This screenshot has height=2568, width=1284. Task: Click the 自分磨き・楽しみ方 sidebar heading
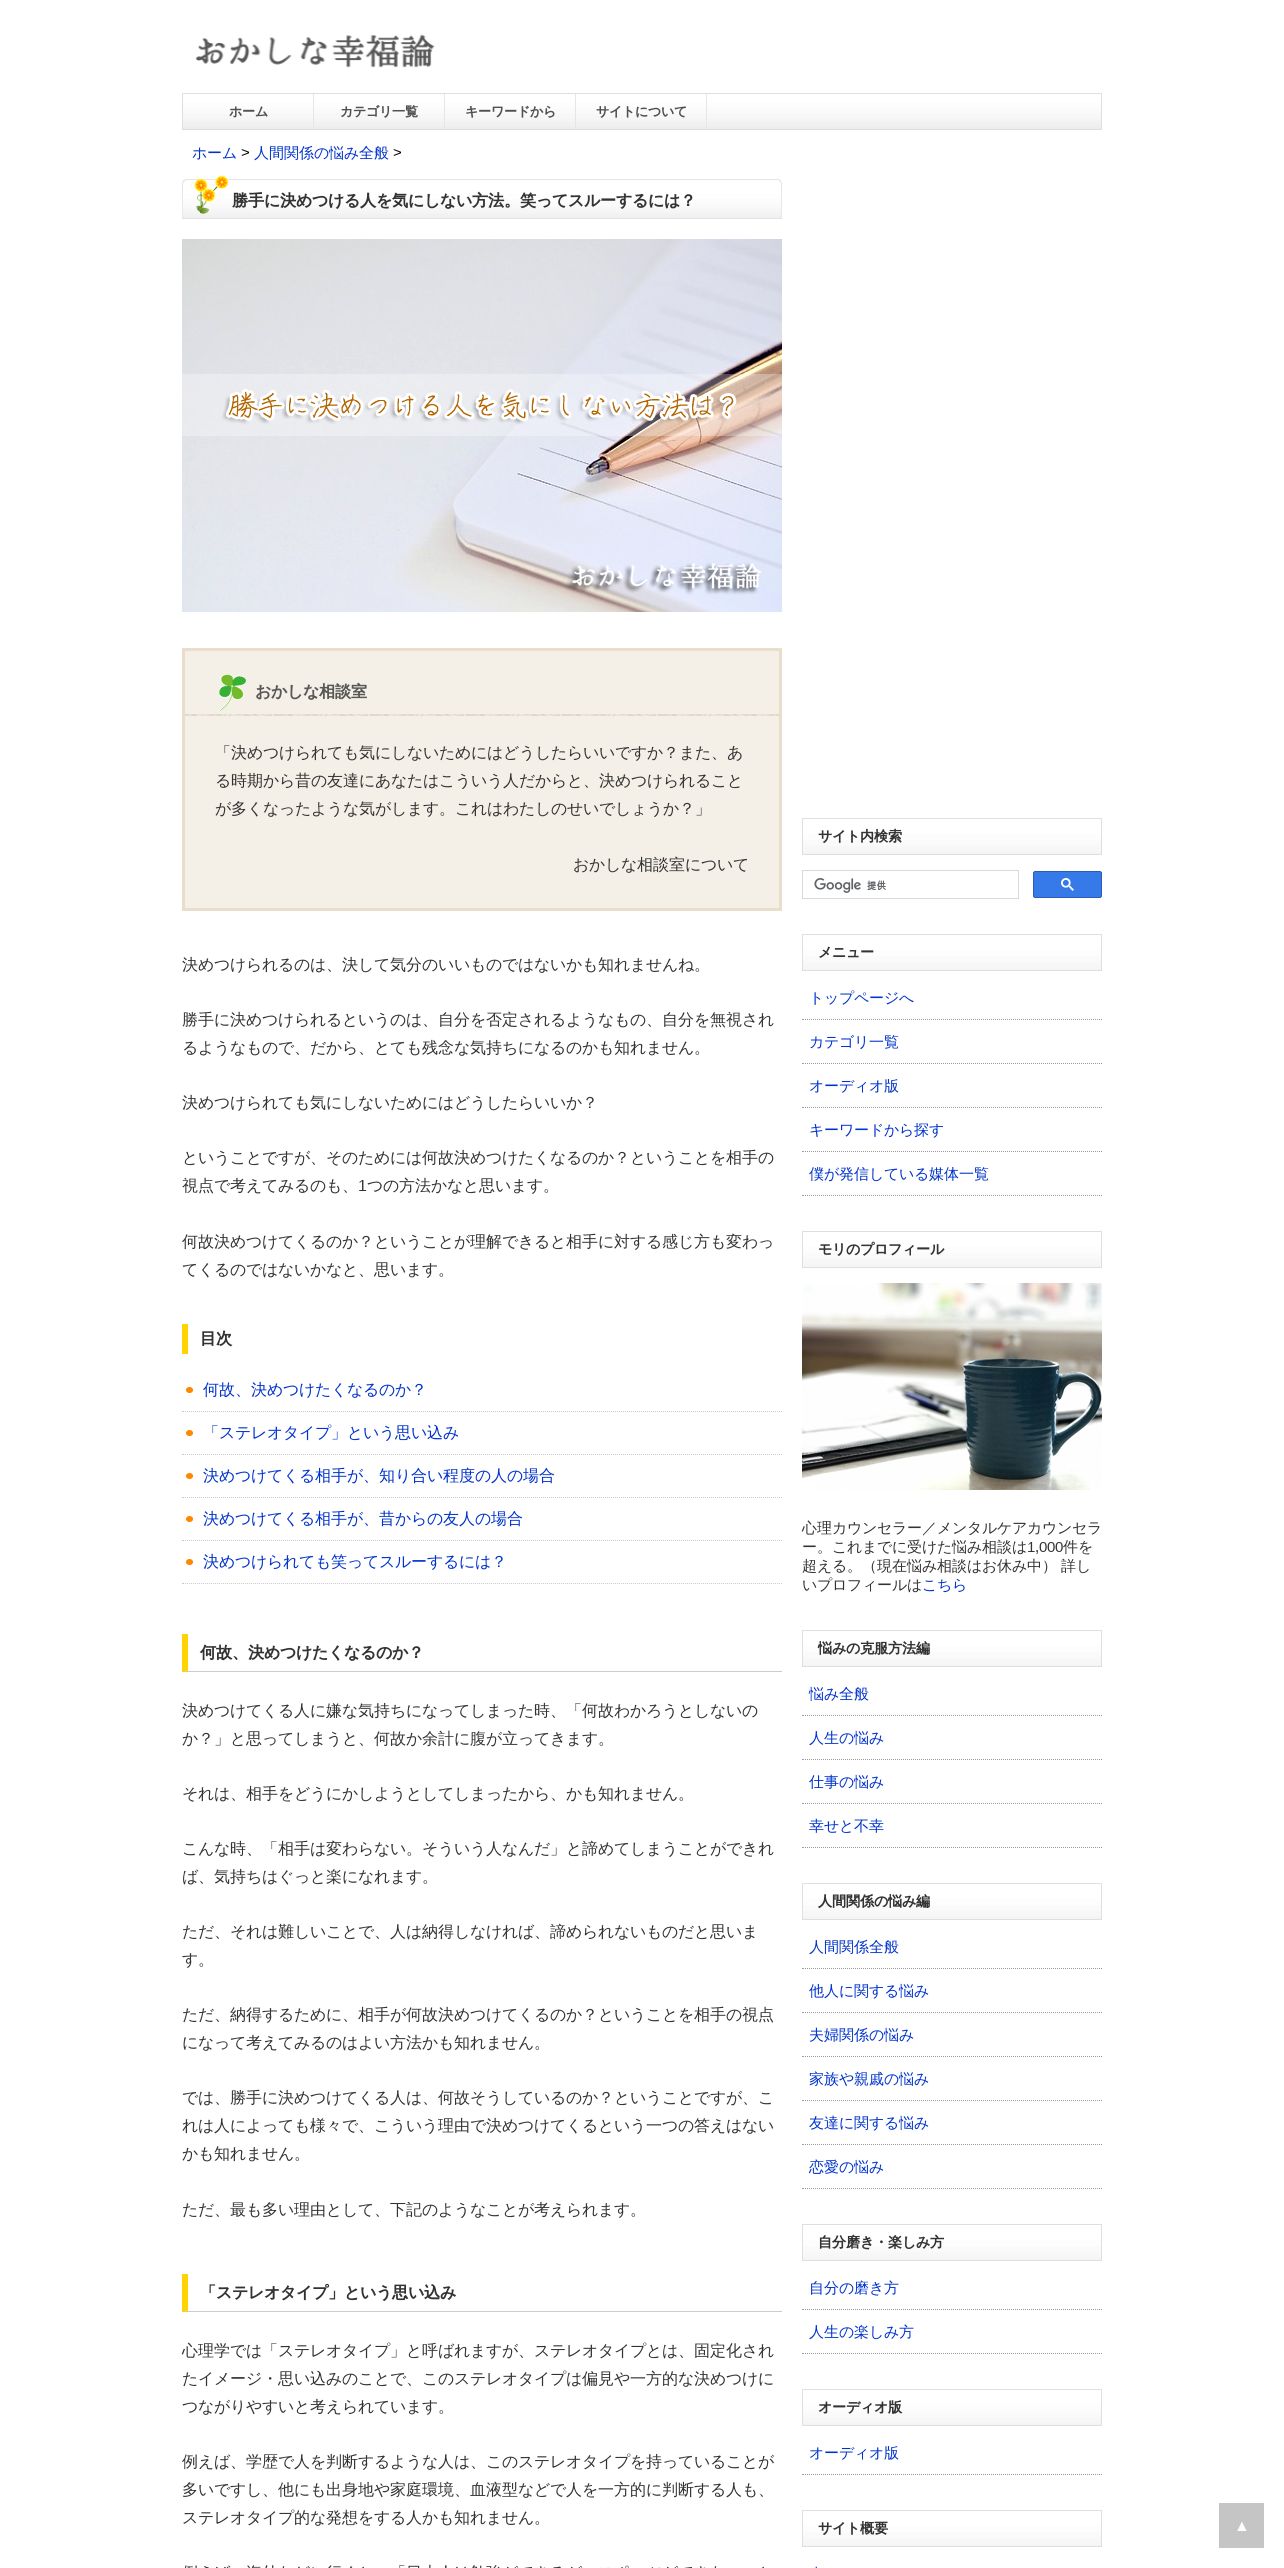[951, 2242]
